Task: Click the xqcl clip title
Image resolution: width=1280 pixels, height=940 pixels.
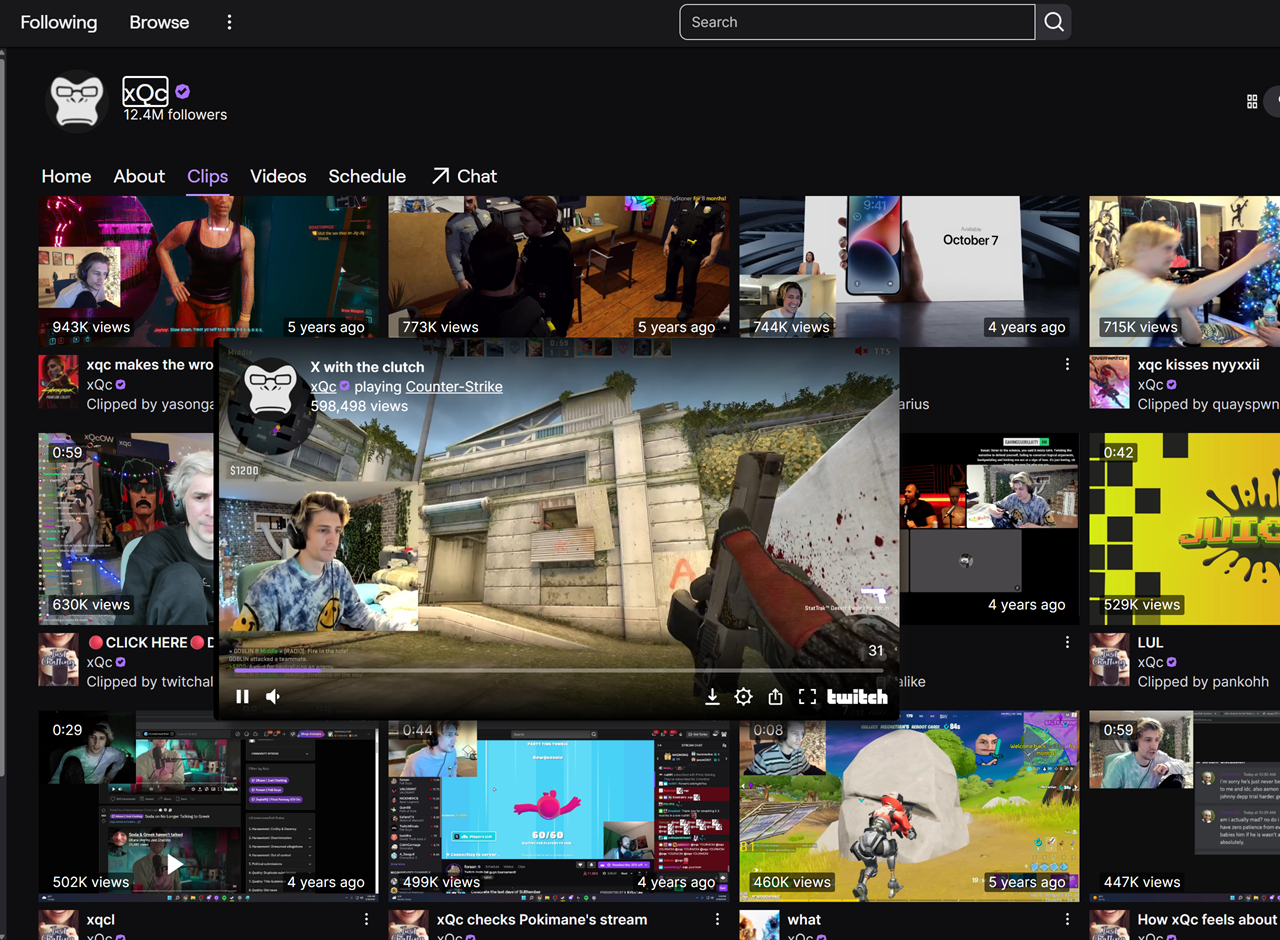Action: [100, 919]
